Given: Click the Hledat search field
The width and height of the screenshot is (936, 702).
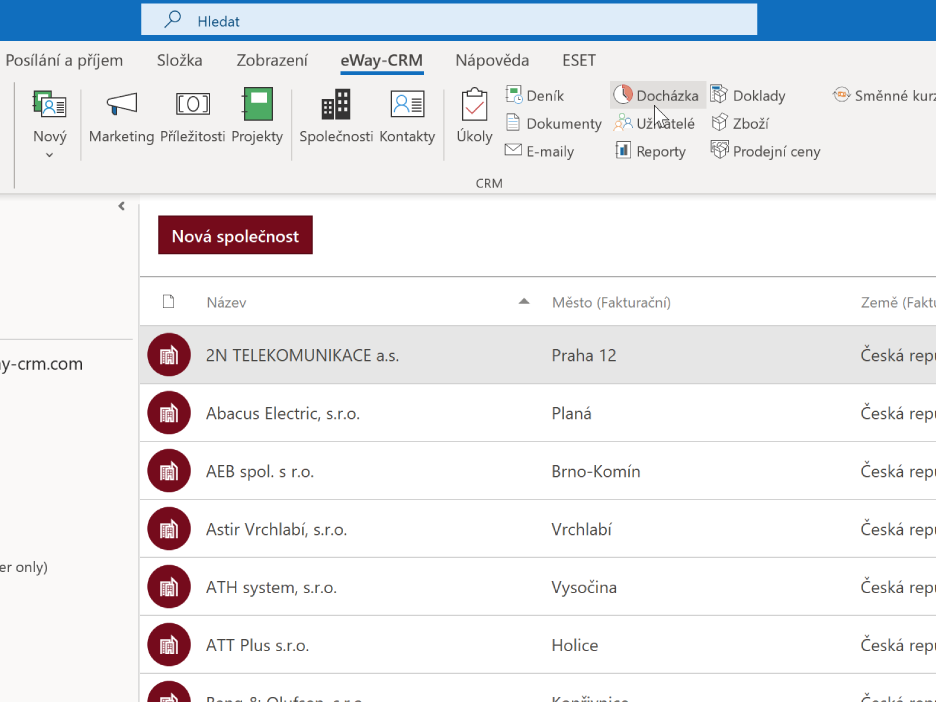Looking at the screenshot, I should coord(449,20).
